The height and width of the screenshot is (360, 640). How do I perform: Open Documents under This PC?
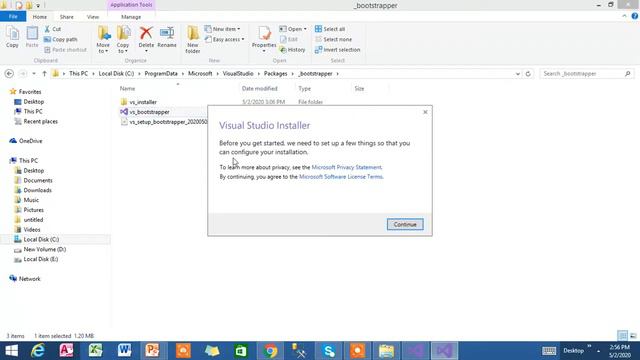pyautogui.click(x=38, y=180)
